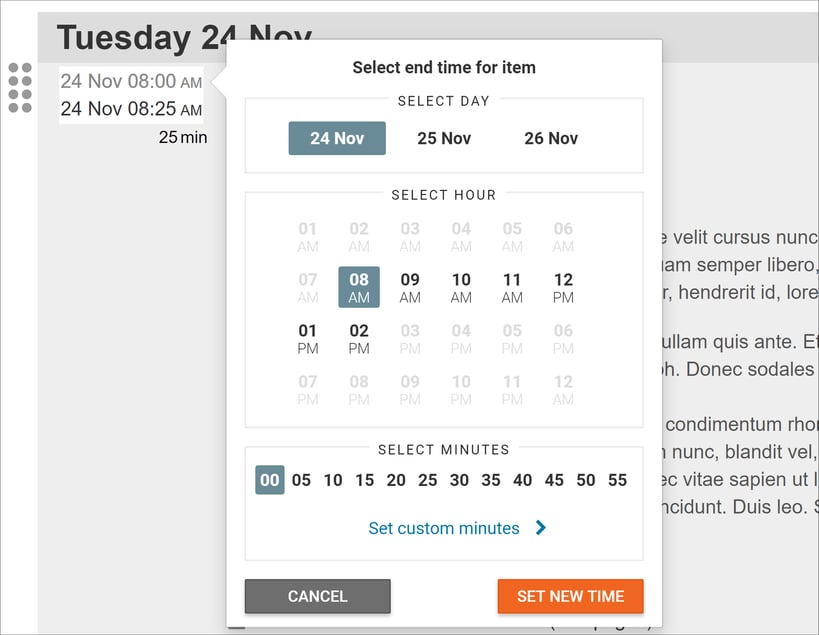
Task: Select the 12 PM hour
Action: pos(563,287)
